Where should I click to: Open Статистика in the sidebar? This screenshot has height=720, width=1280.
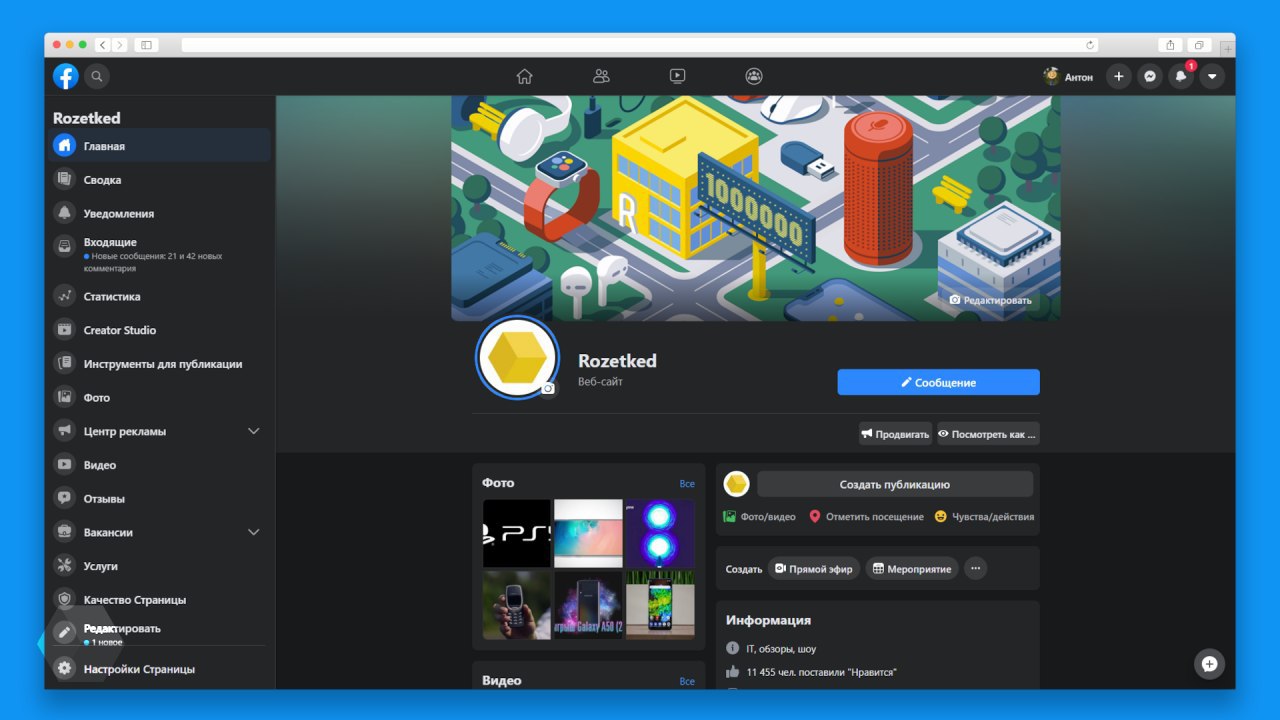click(160, 296)
